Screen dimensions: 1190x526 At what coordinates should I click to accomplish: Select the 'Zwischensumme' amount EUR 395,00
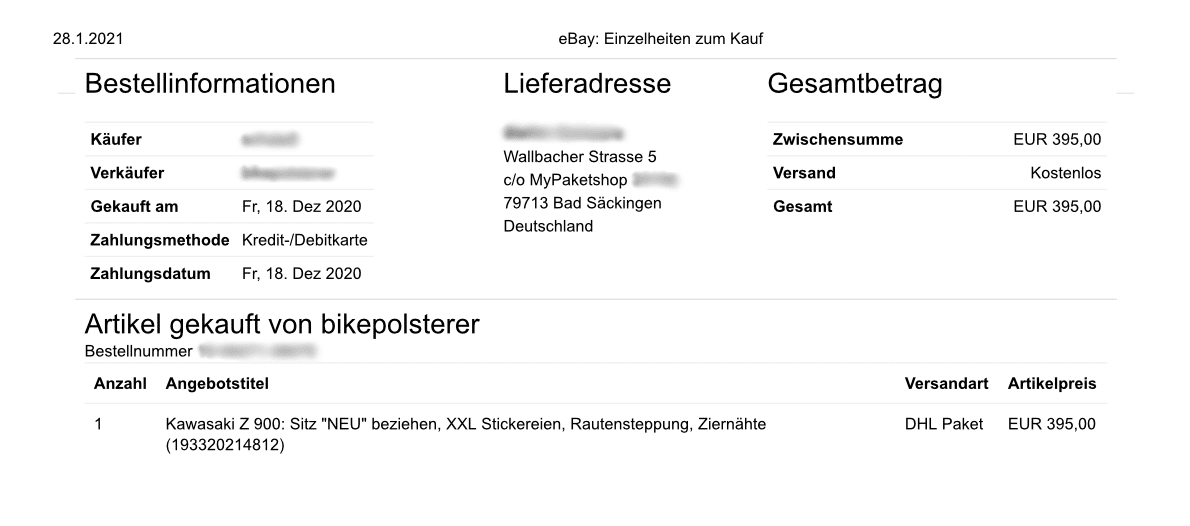(1057, 140)
